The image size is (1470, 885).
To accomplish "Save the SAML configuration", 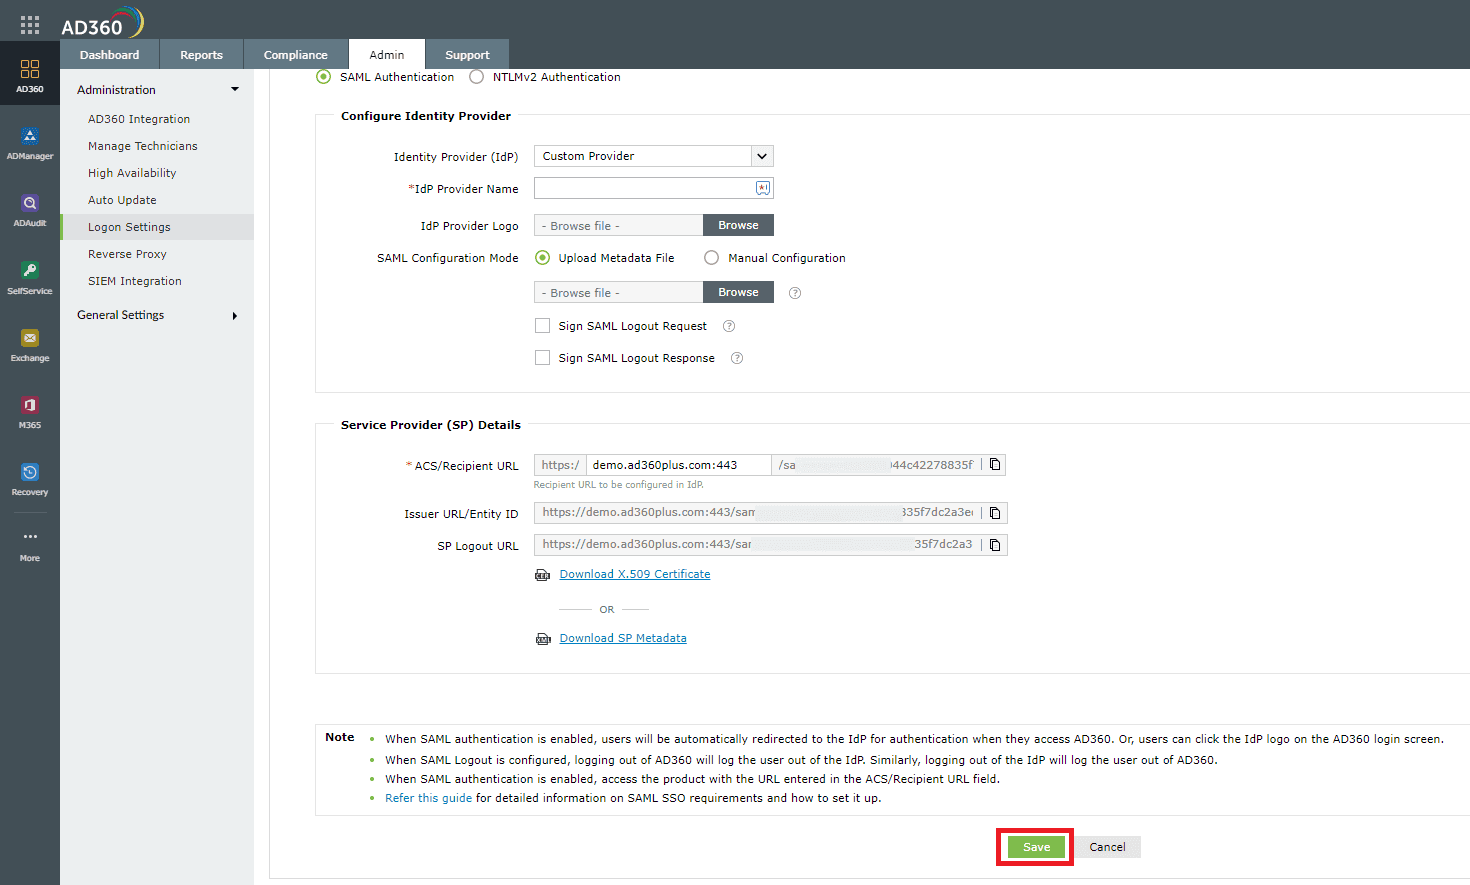I will pyautogui.click(x=1034, y=846).
